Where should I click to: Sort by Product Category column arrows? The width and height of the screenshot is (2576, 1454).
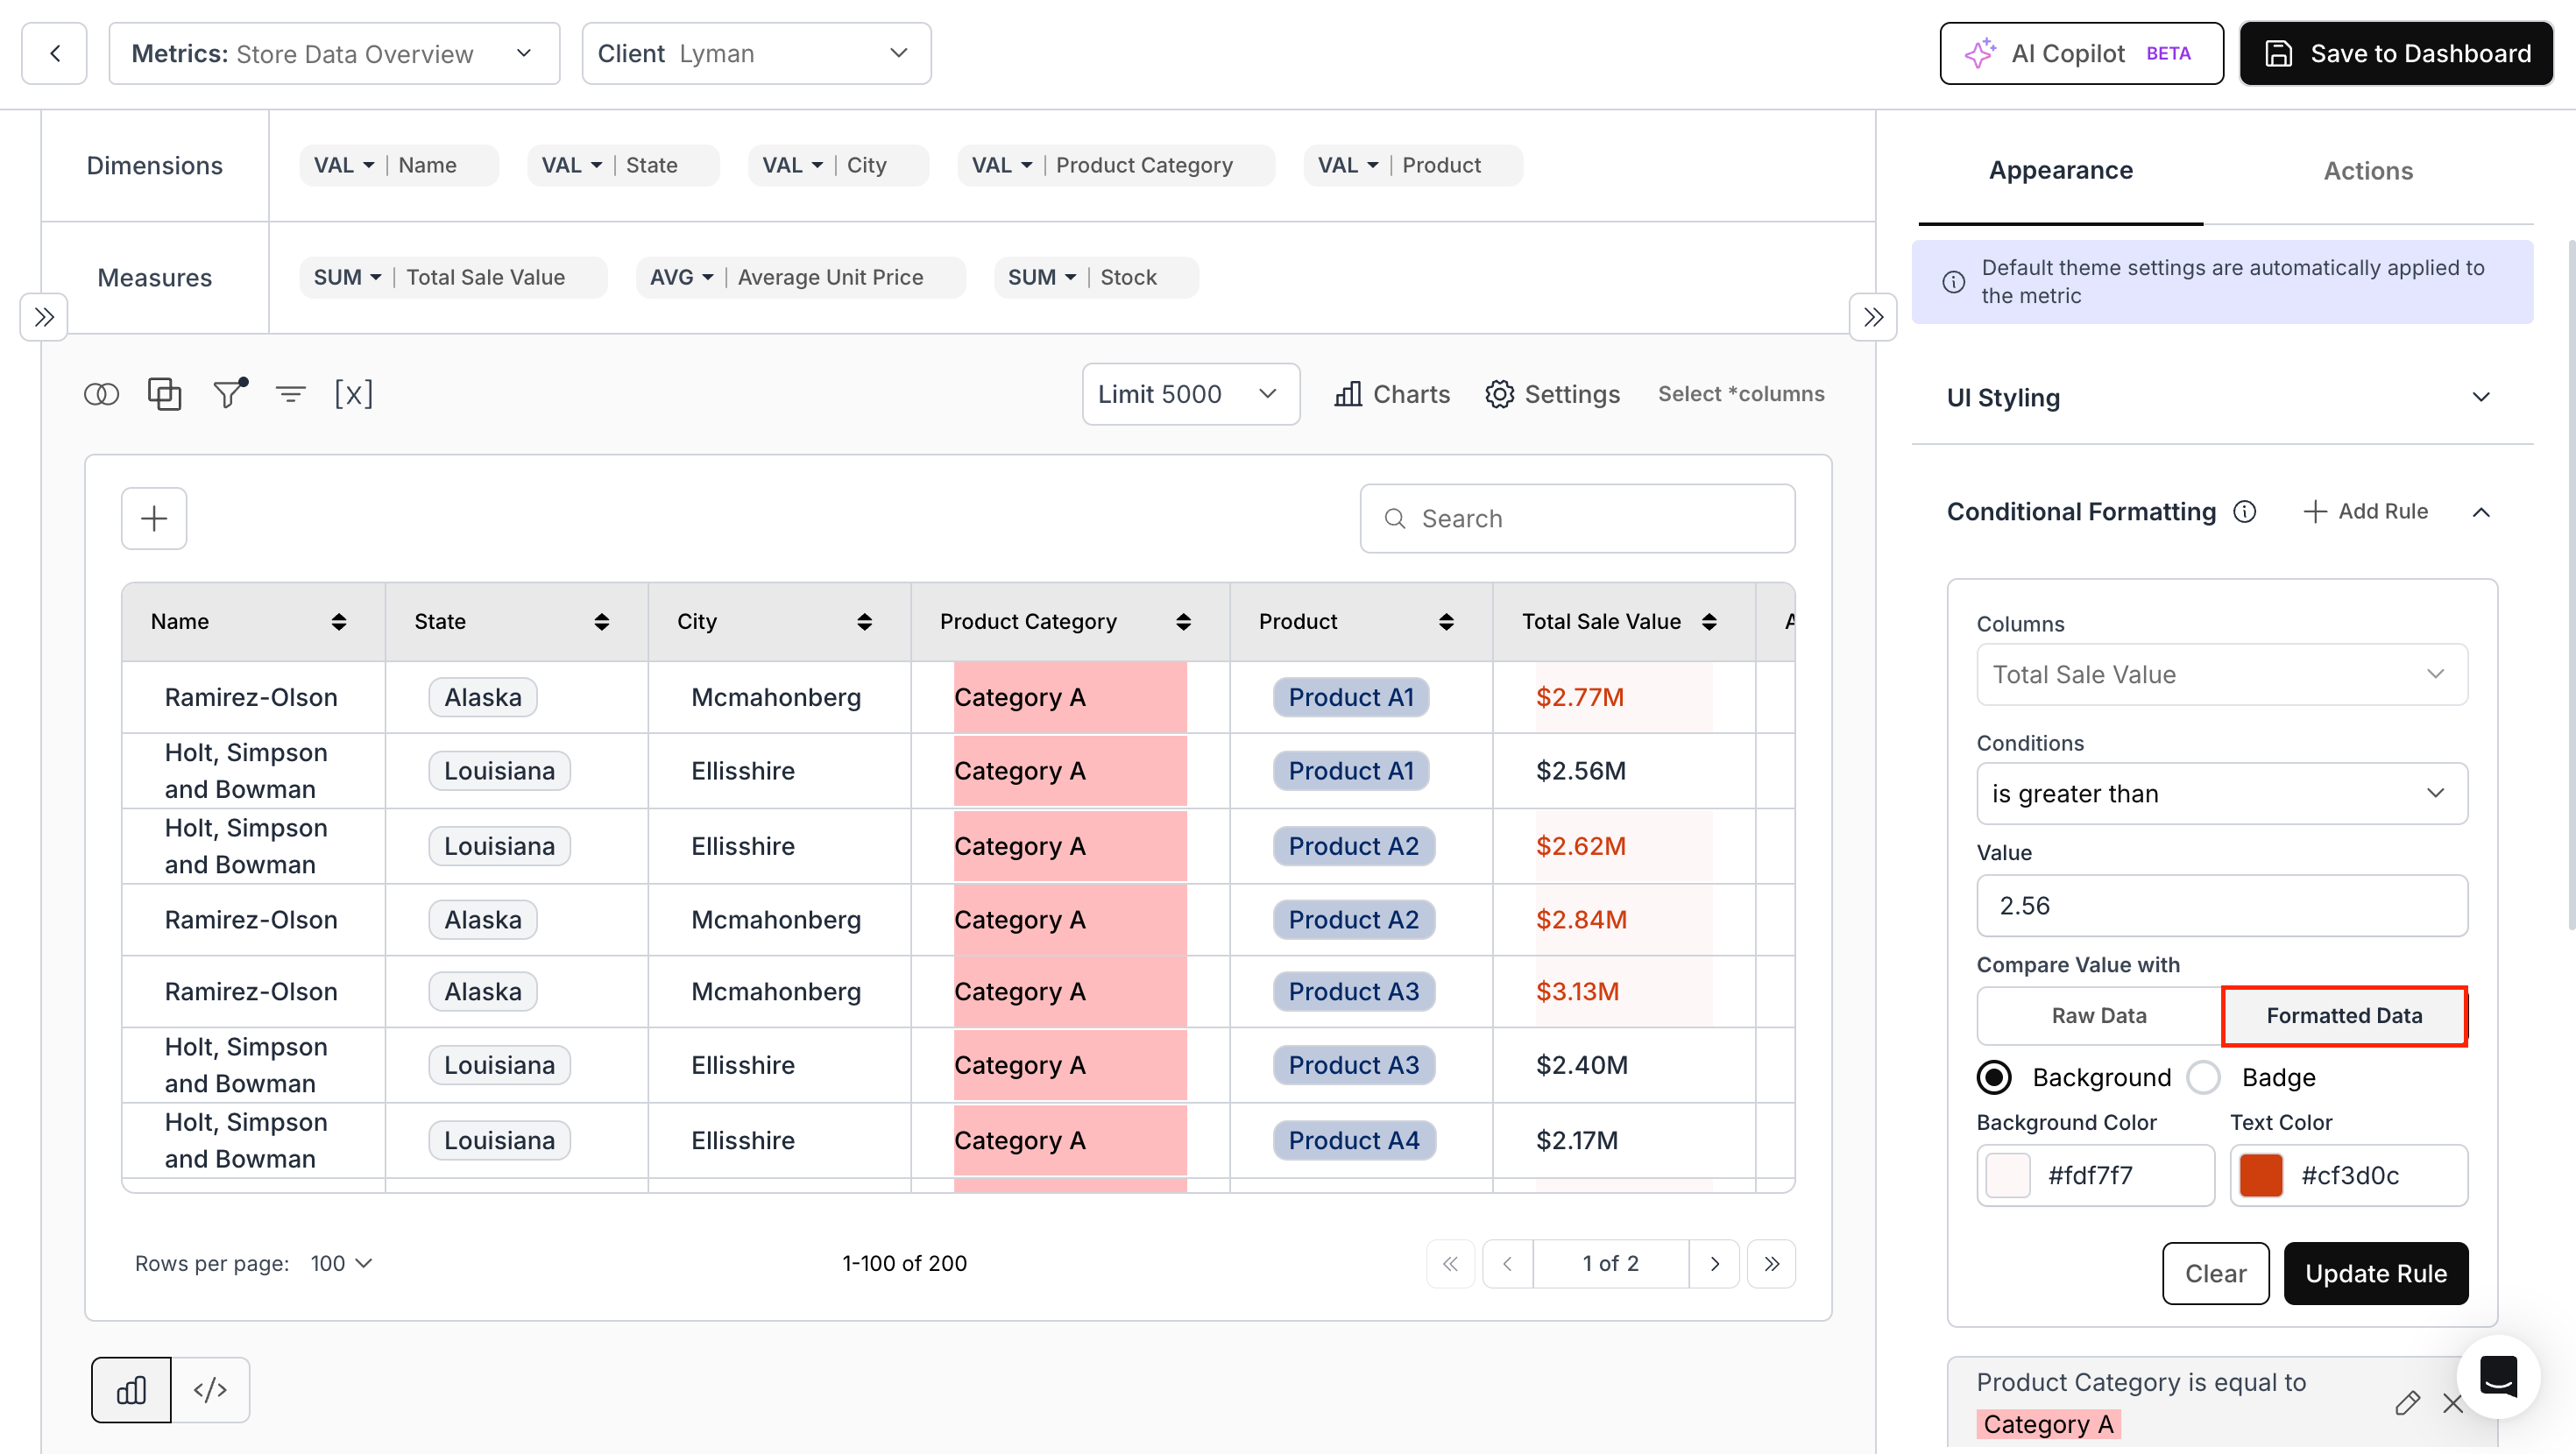[x=1184, y=622]
